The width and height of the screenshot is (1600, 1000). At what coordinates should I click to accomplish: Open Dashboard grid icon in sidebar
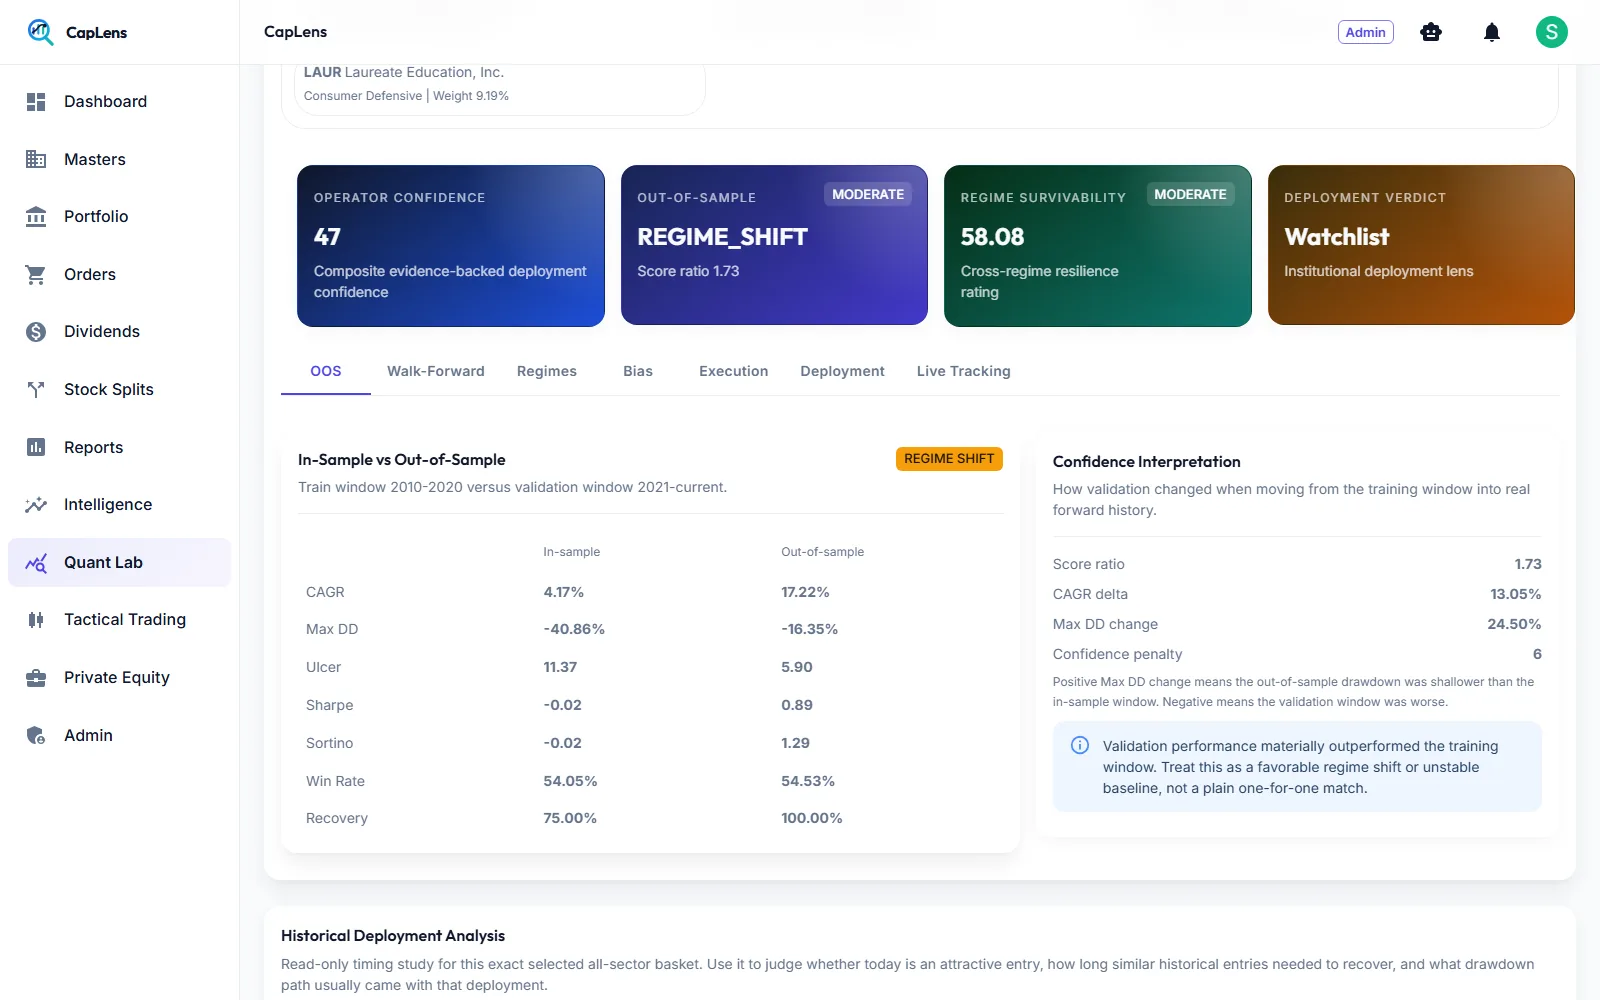click(36, 102)
